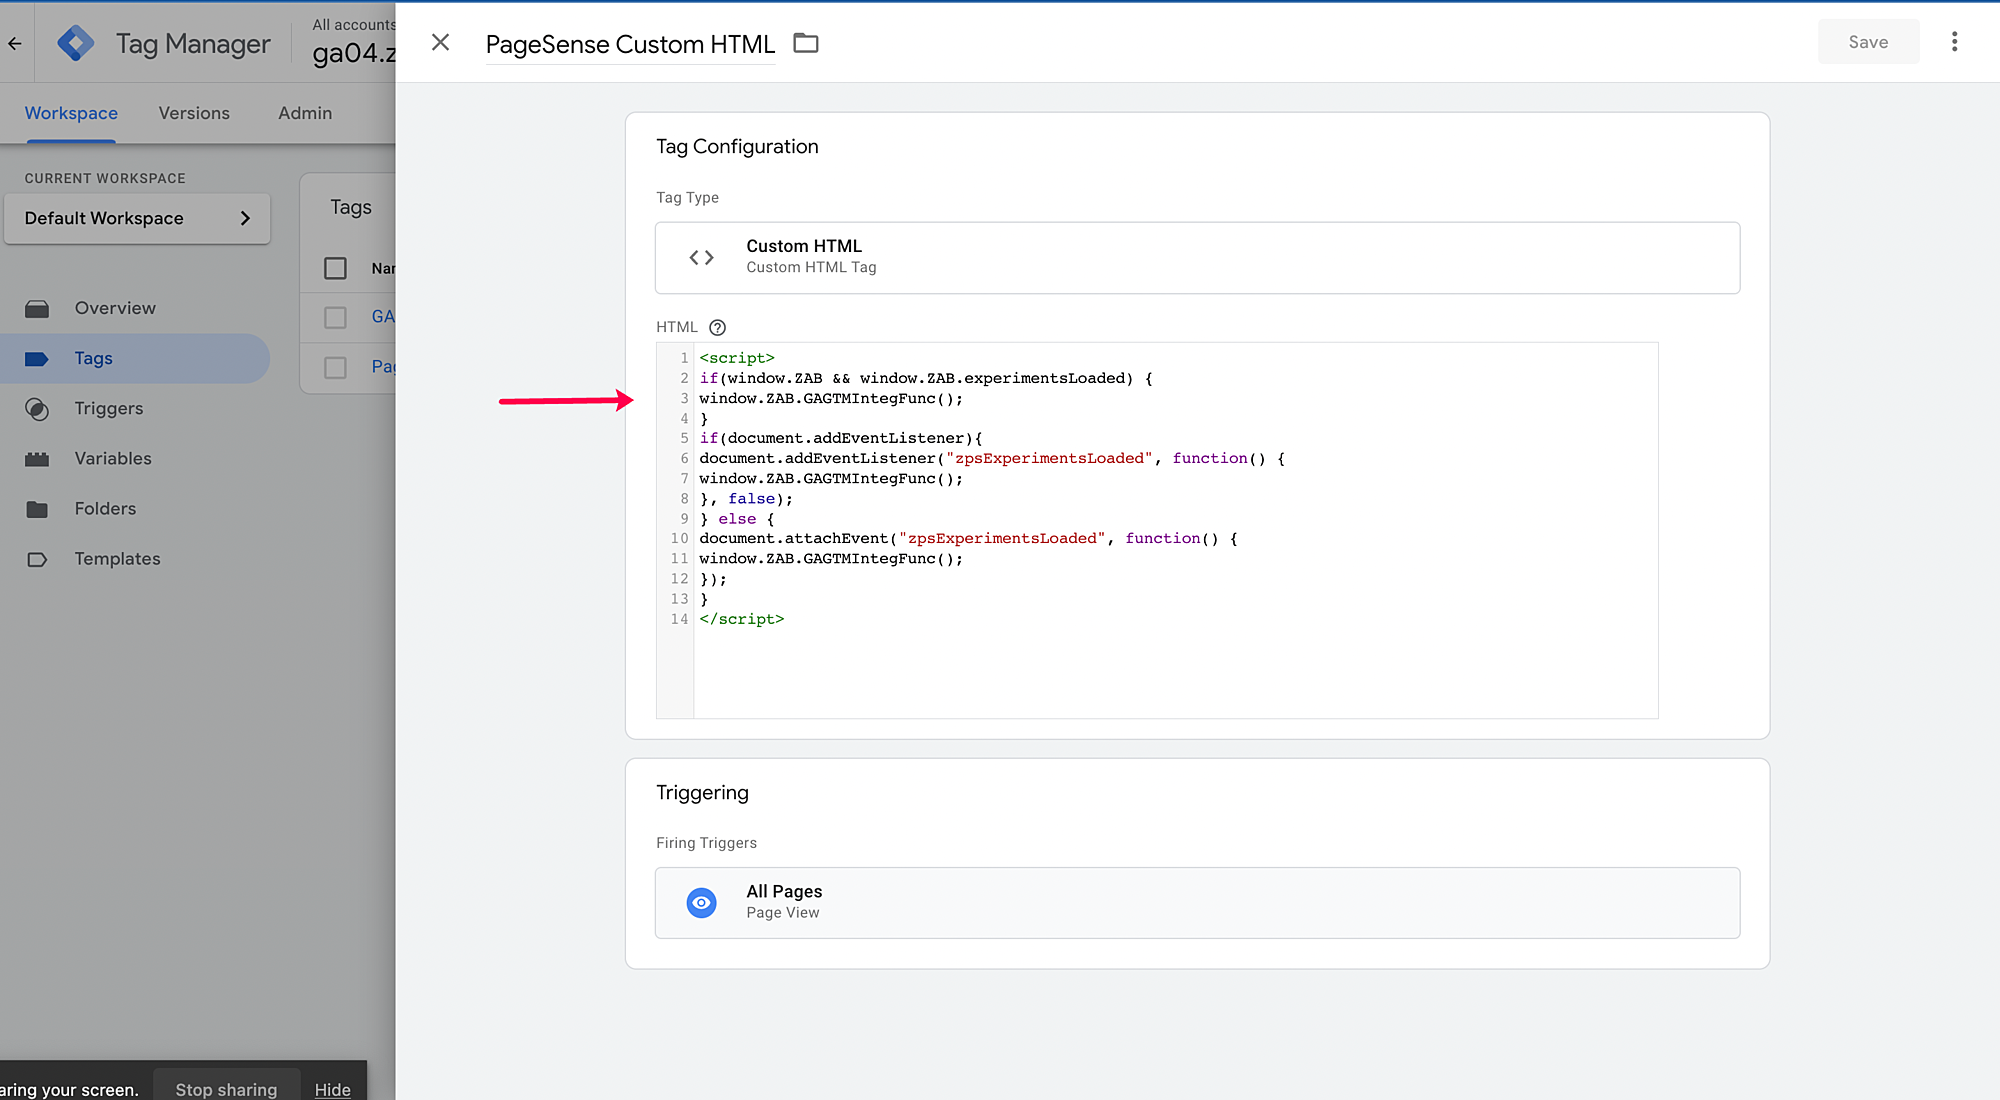Click the back arrow icon
This screenshot has width=2000, height=1100.
pyautogui.click(x=15, y=43)
